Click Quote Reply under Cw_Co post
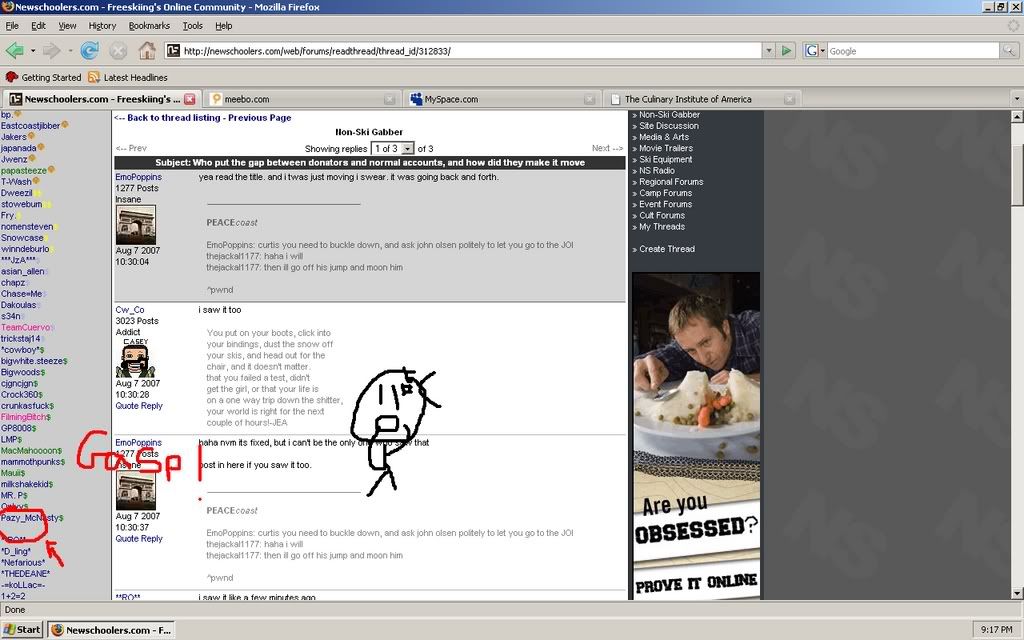Viewport: 1024px width, 640px height. click(x=139, y=406)
